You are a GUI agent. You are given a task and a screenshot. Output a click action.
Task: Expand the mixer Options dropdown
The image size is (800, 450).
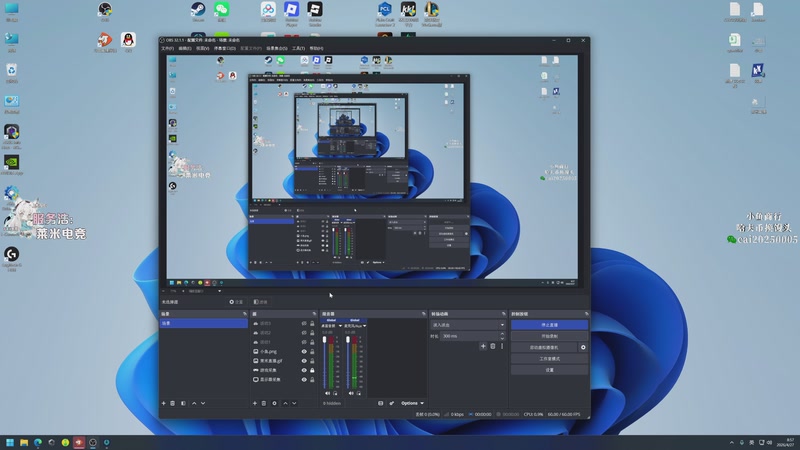pyautogui.click(x=411, y=403)
